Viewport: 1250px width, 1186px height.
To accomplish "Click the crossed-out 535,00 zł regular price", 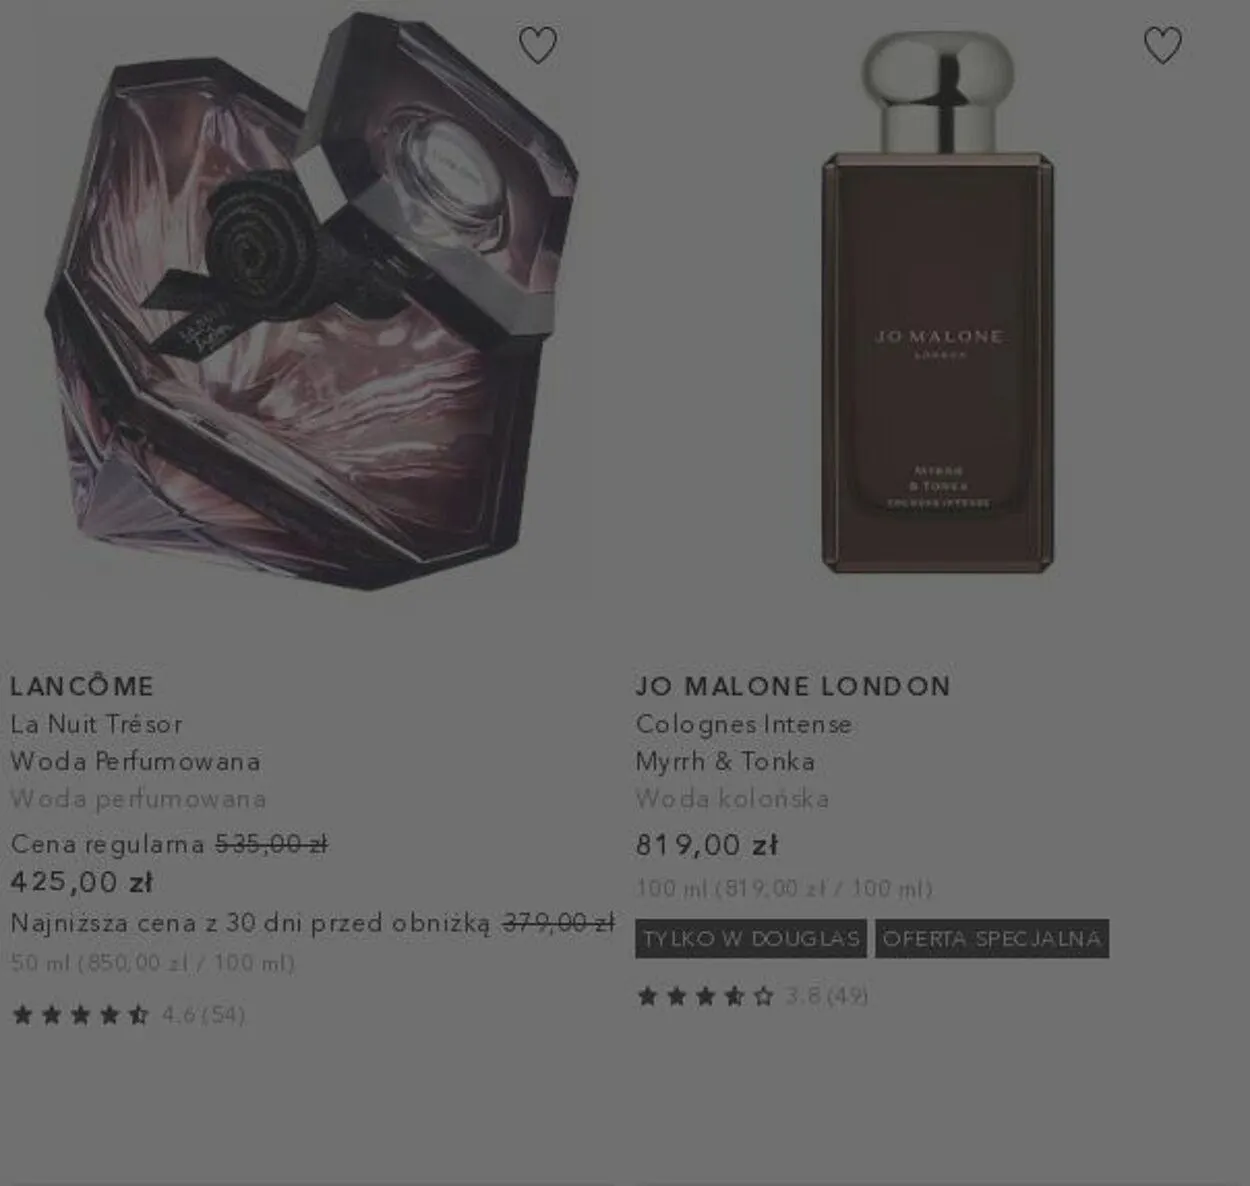I will 272,844.
